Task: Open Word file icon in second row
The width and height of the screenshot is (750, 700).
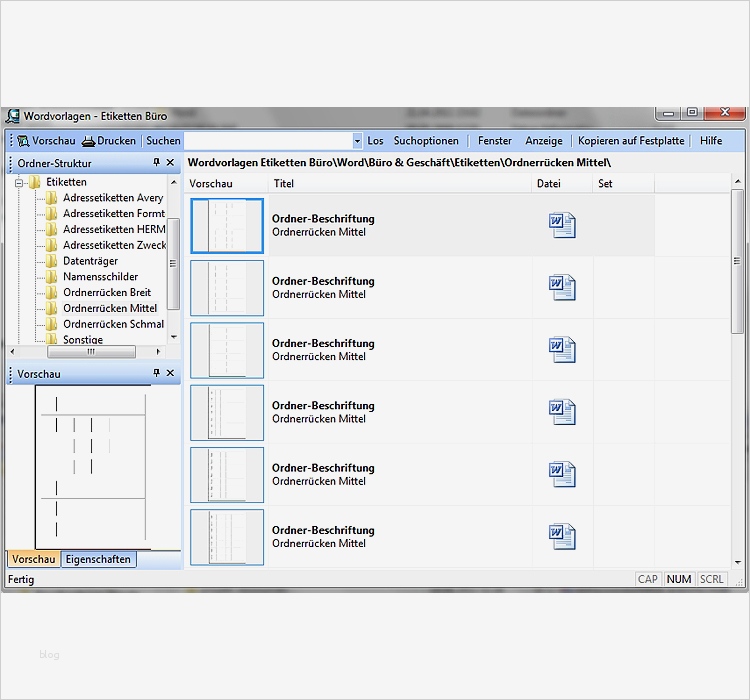Action: [562, 288]
